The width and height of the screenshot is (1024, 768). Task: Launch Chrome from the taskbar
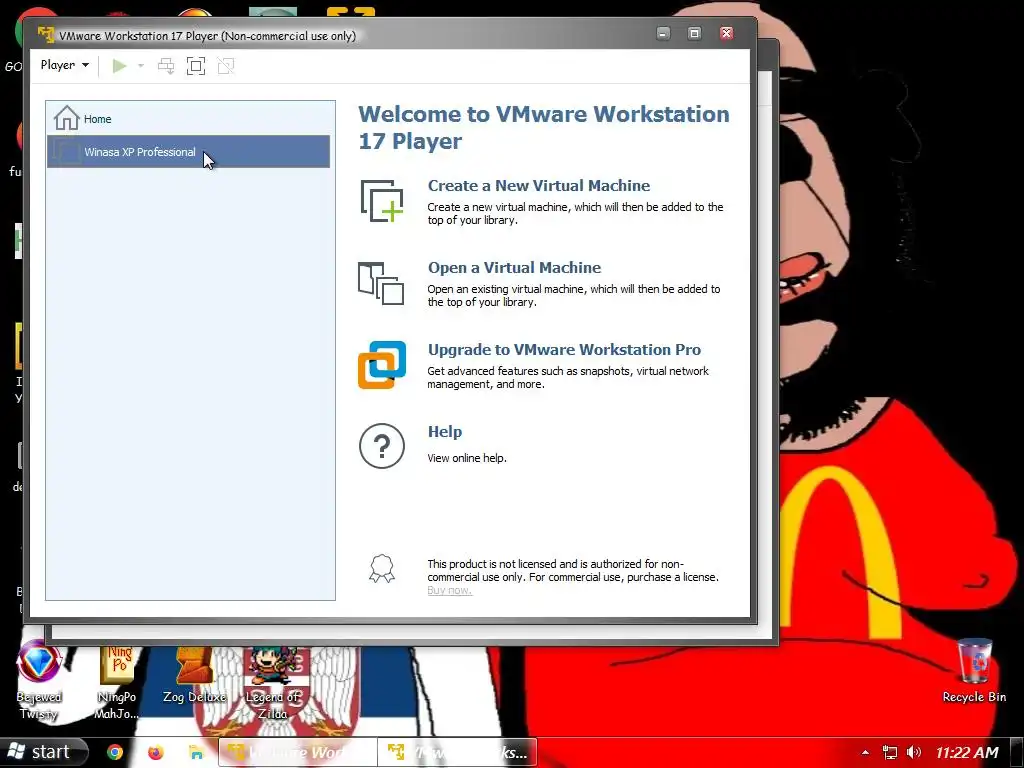point(115,752)
